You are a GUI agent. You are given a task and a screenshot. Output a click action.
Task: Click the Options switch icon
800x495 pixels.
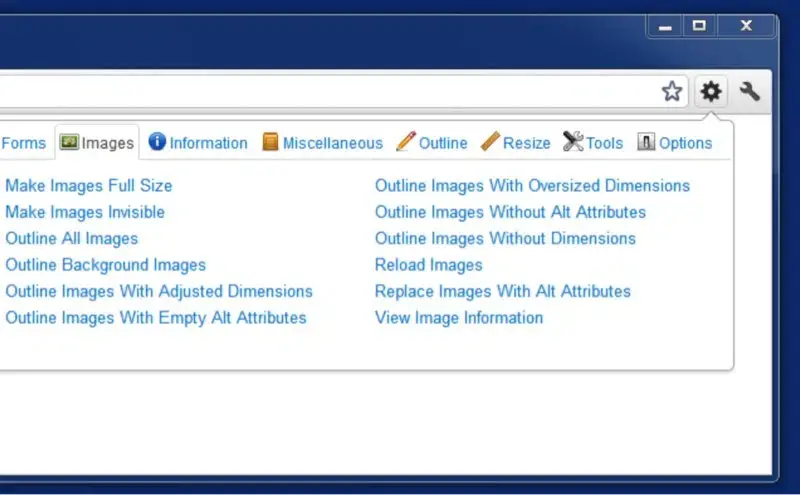coord(646,141)
